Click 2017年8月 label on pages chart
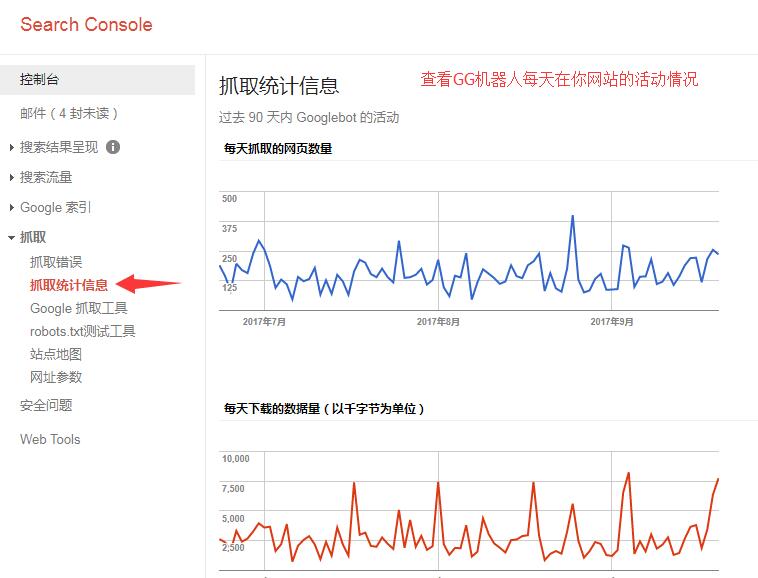The width and height of the screenshot is (758, 578). 438,322
